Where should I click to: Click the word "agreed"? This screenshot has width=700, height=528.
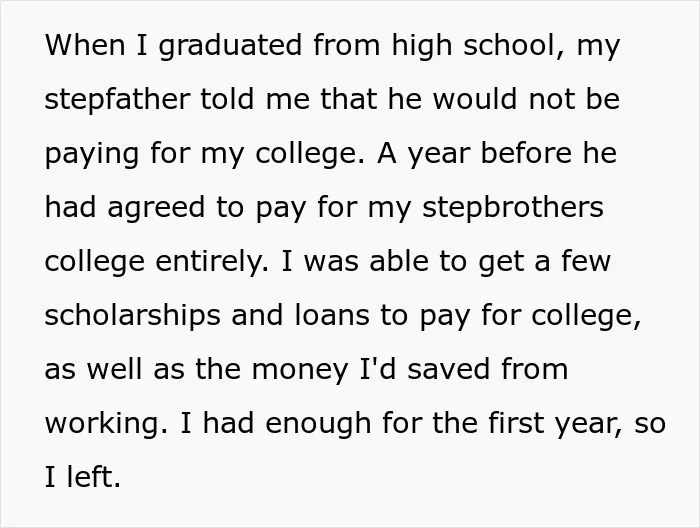(x=157, y=209)
